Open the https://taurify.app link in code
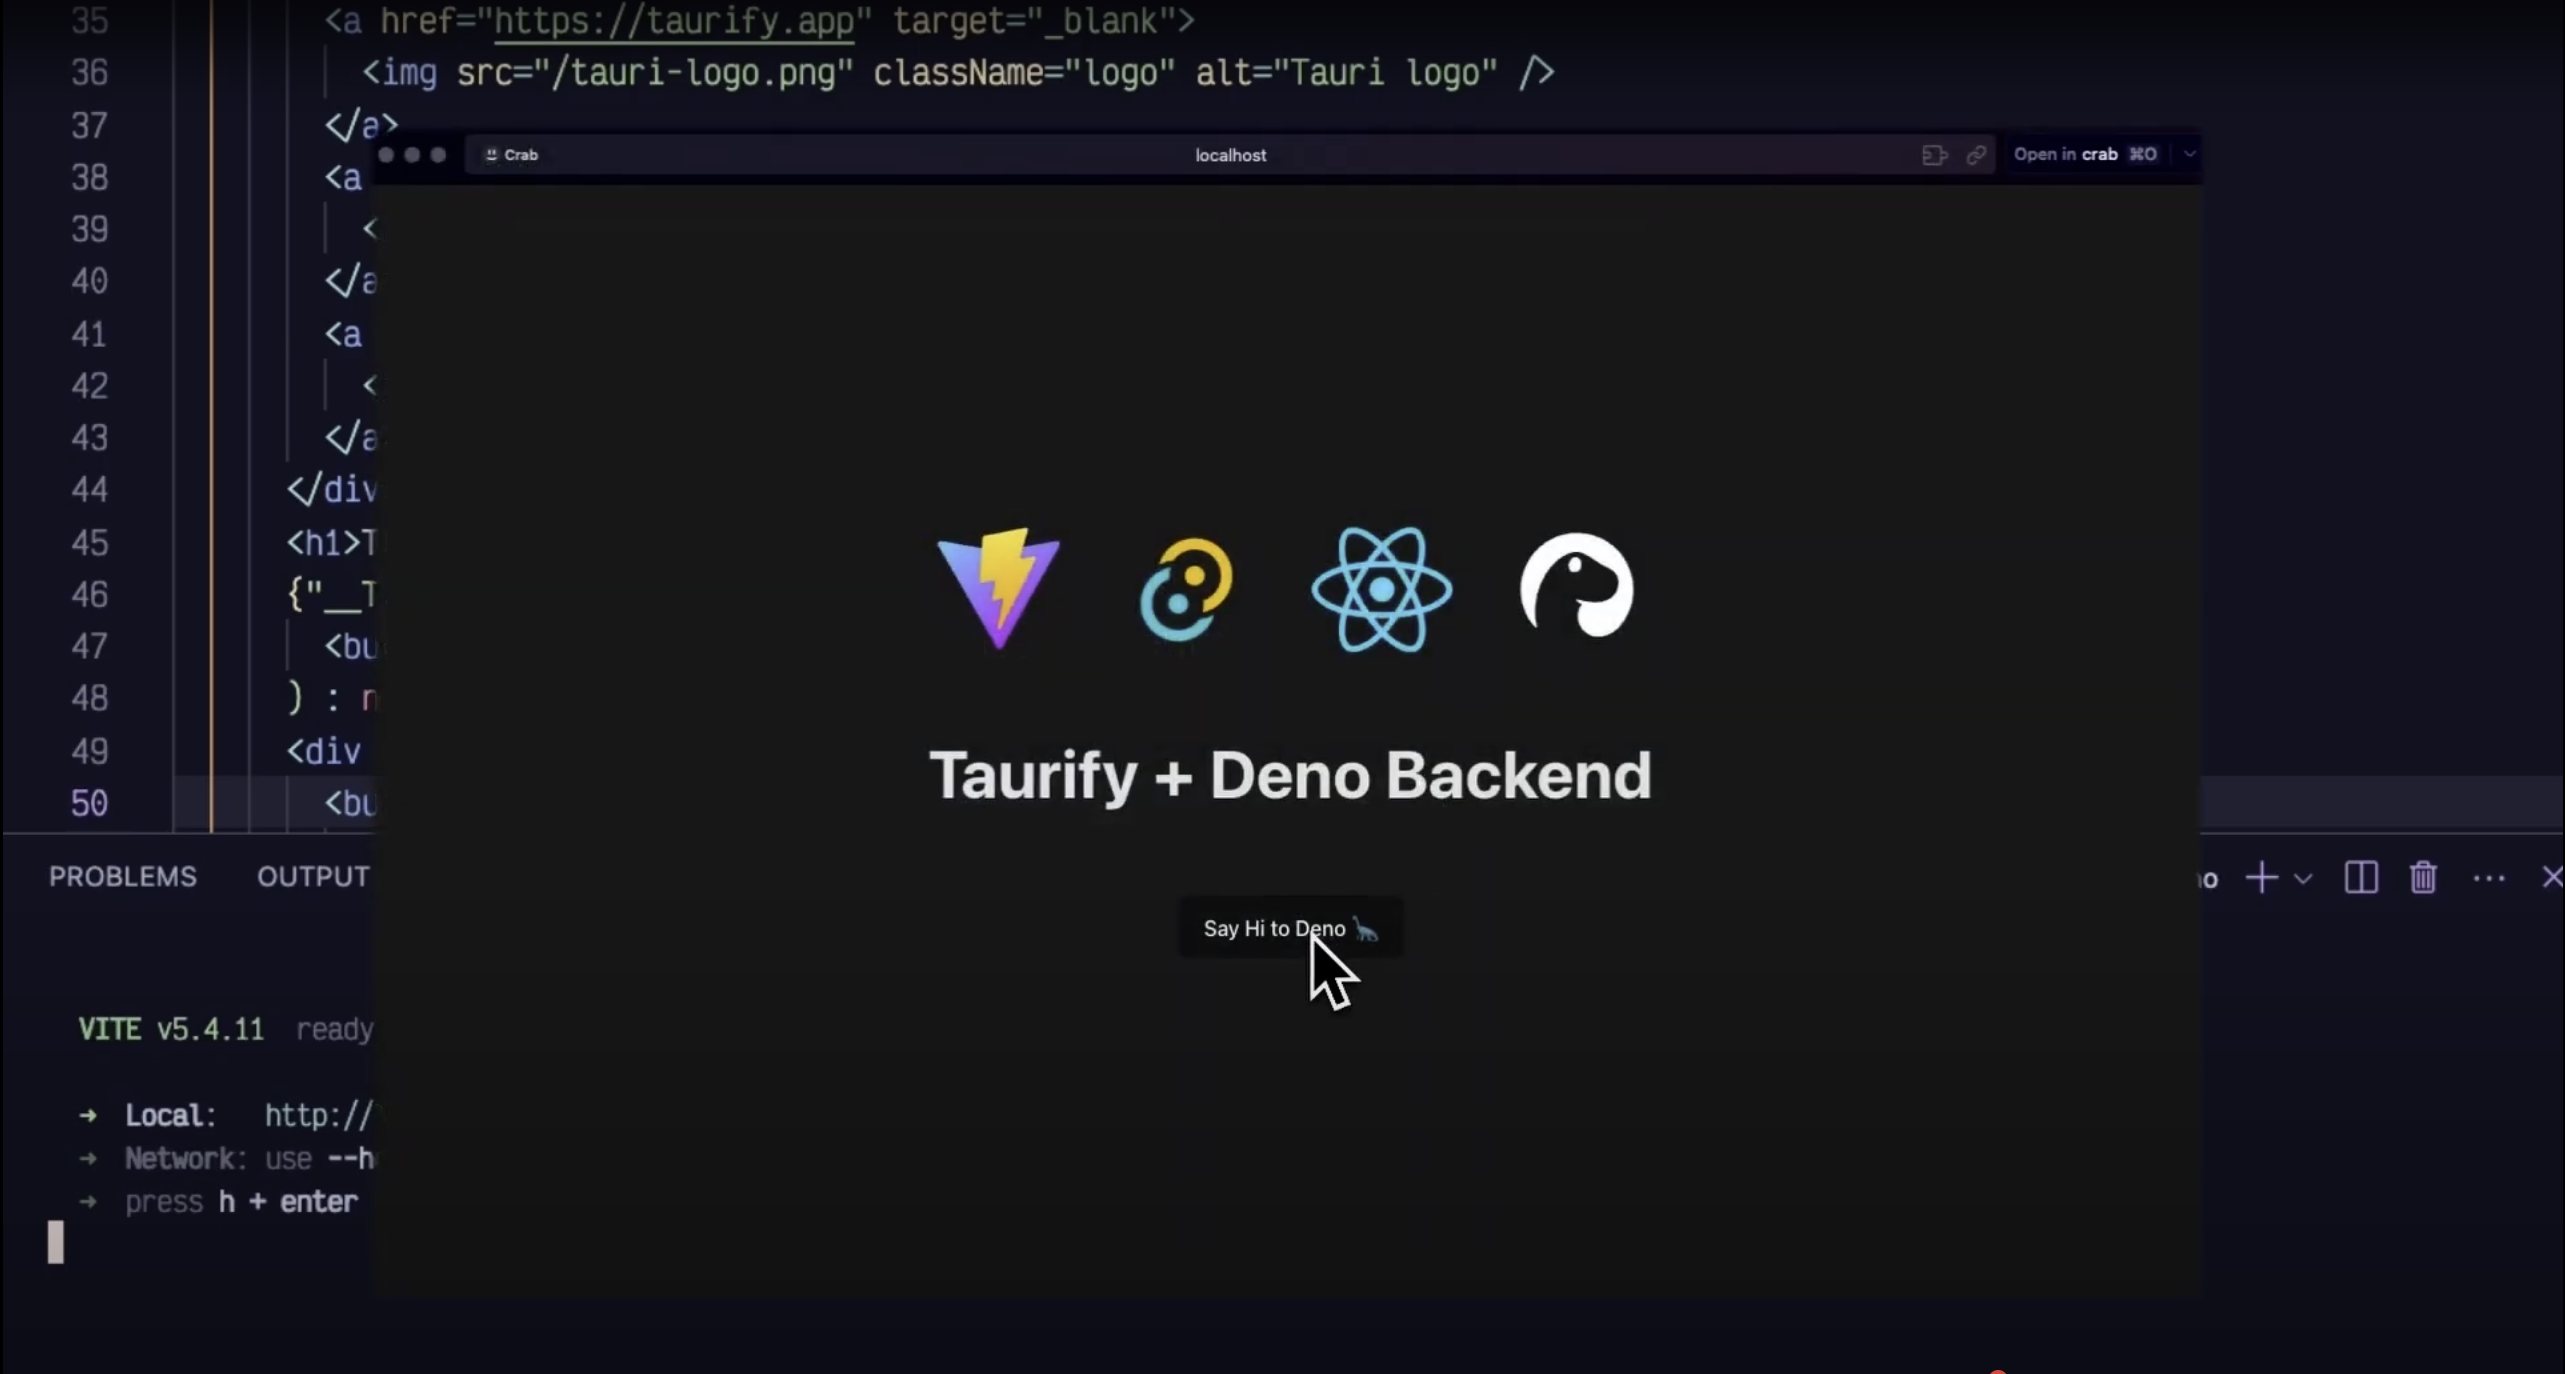This screenshot has width=2565, height=1374. [675, 21]
